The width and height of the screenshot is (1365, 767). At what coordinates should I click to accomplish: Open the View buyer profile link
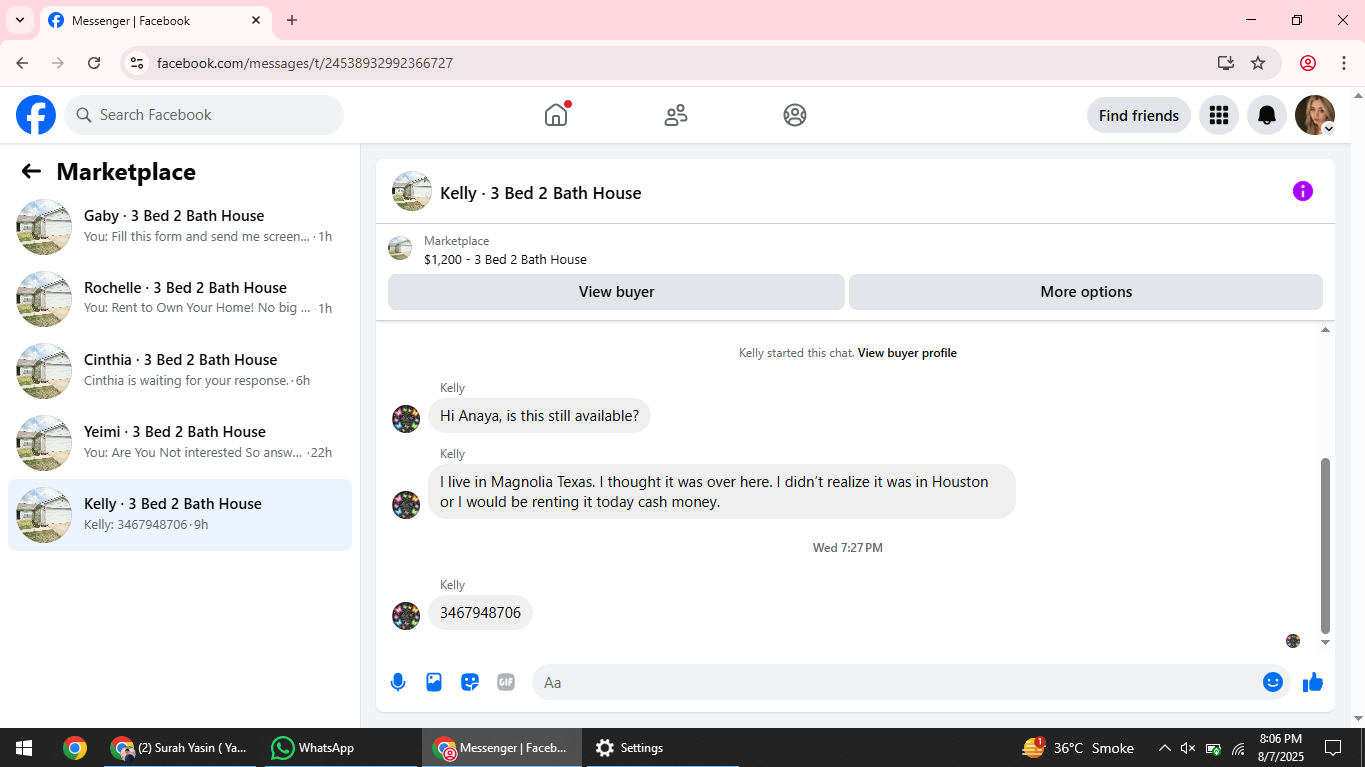coord(907,353)
